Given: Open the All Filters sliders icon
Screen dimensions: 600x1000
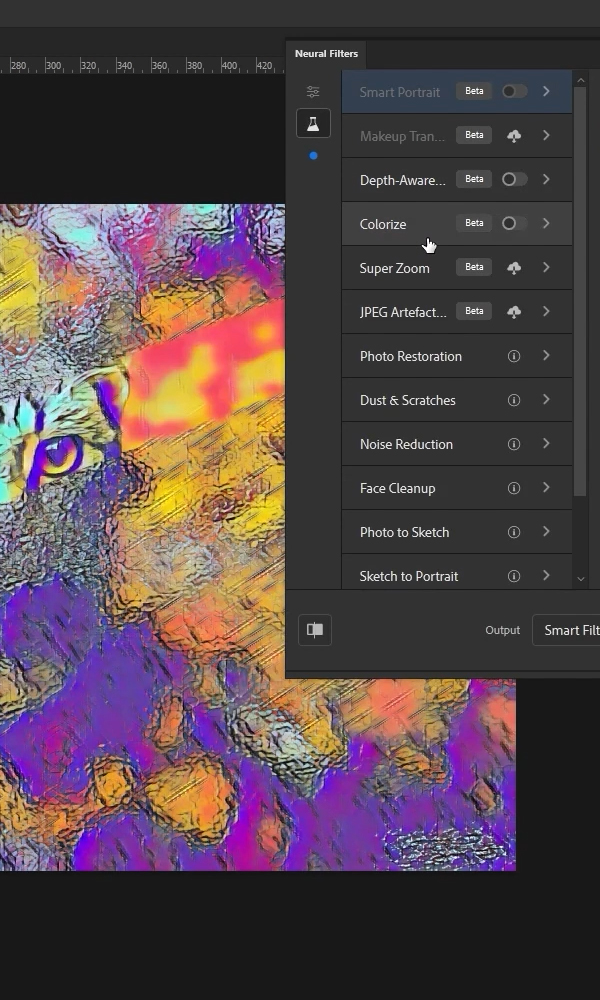Looking at the screenshot, I should click(x=312, y=92).
